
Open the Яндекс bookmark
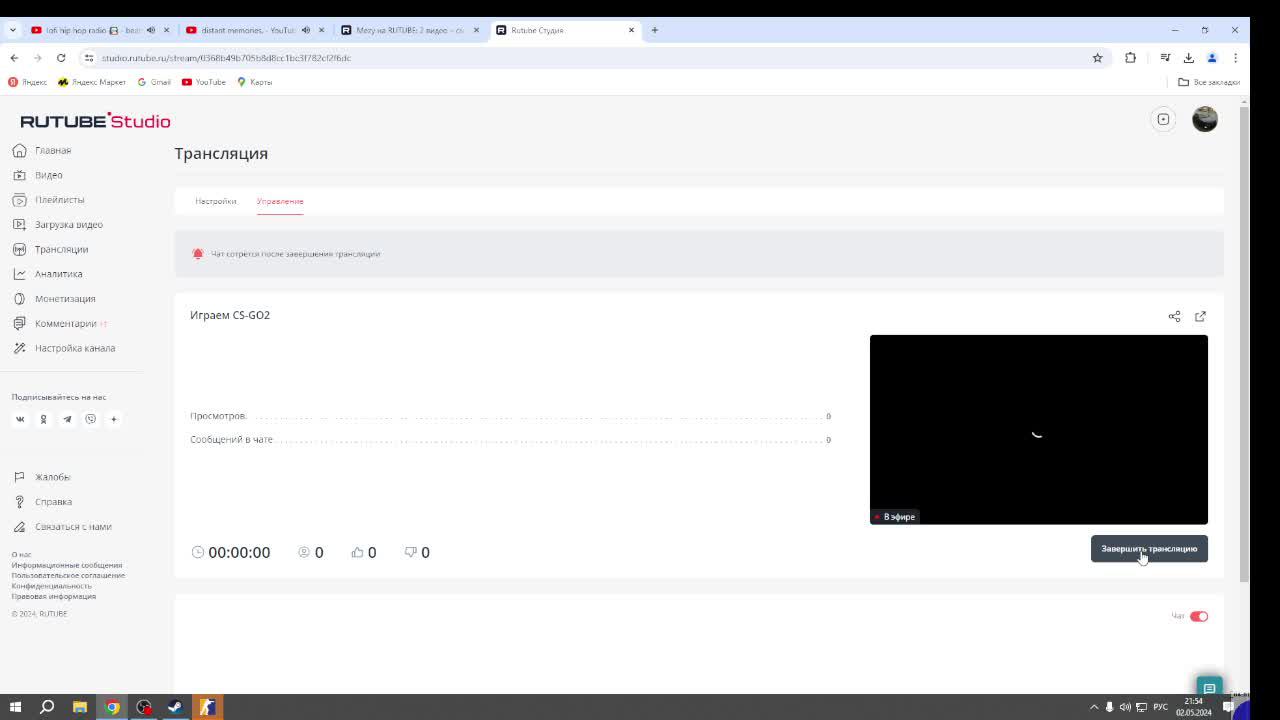(28, 82)
